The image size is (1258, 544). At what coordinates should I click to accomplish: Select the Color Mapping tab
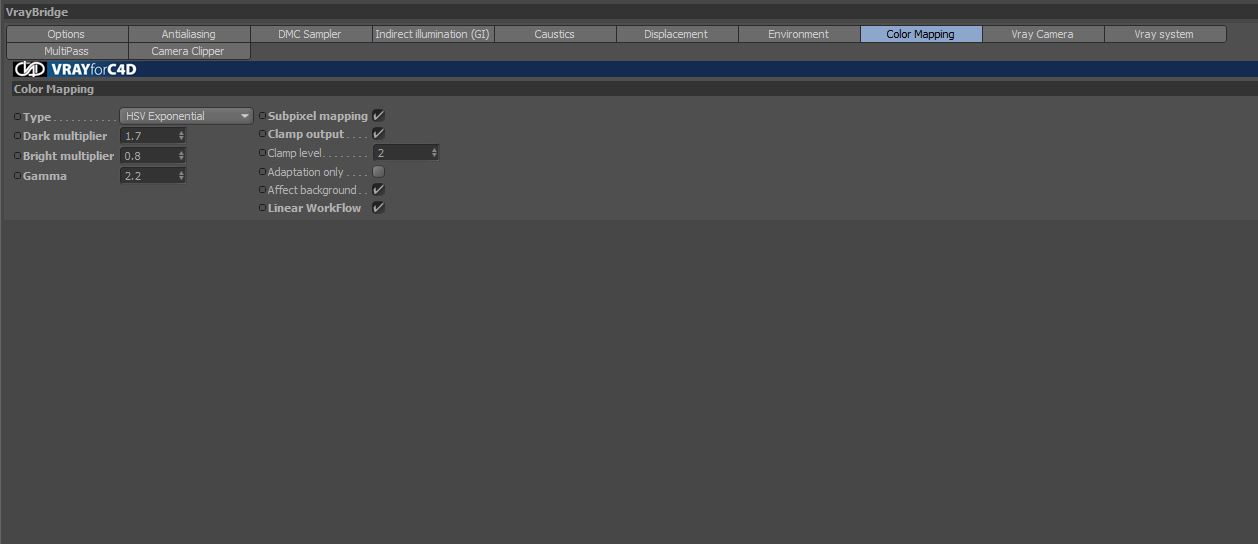[x=921, y=34]
